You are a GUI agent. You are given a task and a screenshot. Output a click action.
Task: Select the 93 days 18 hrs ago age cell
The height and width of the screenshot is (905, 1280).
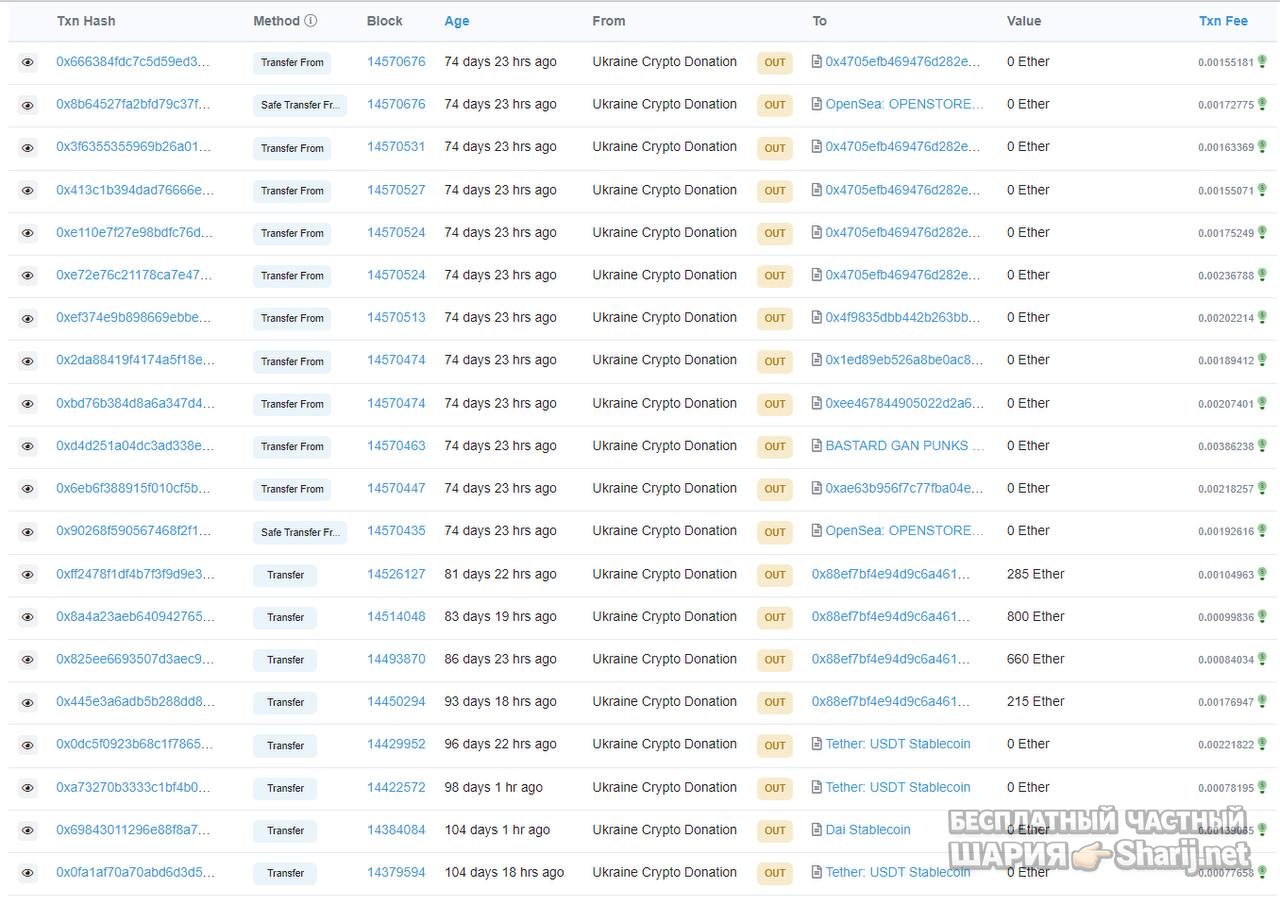[x=500, y=702]
